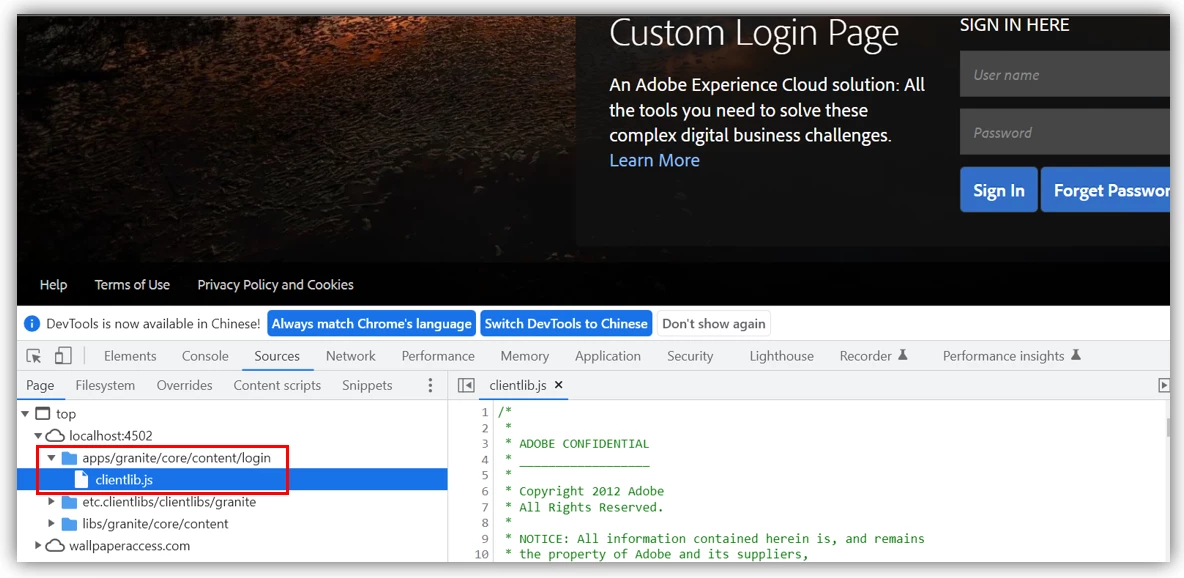Screen dimensions: 1184x578
Task: Open the Help footer link
Action: tap(54, 285)
